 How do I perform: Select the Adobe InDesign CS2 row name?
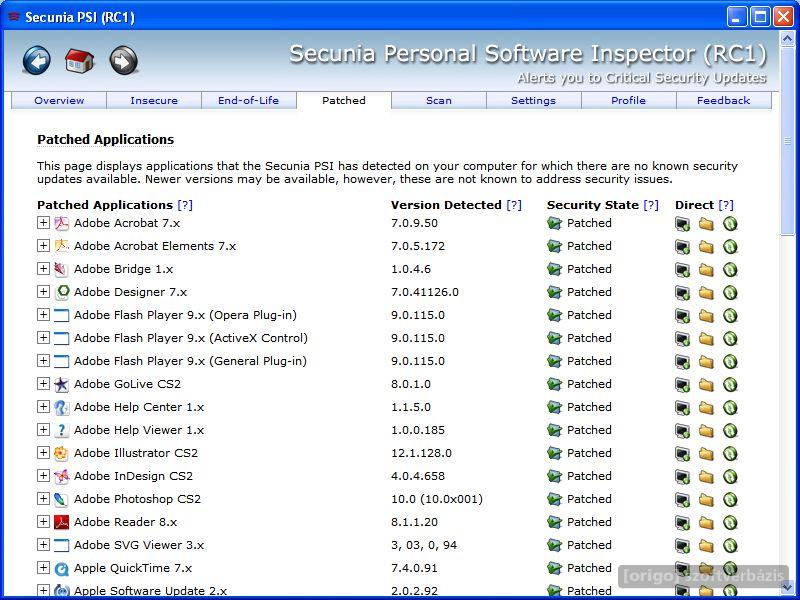click(x=133, y=476)
